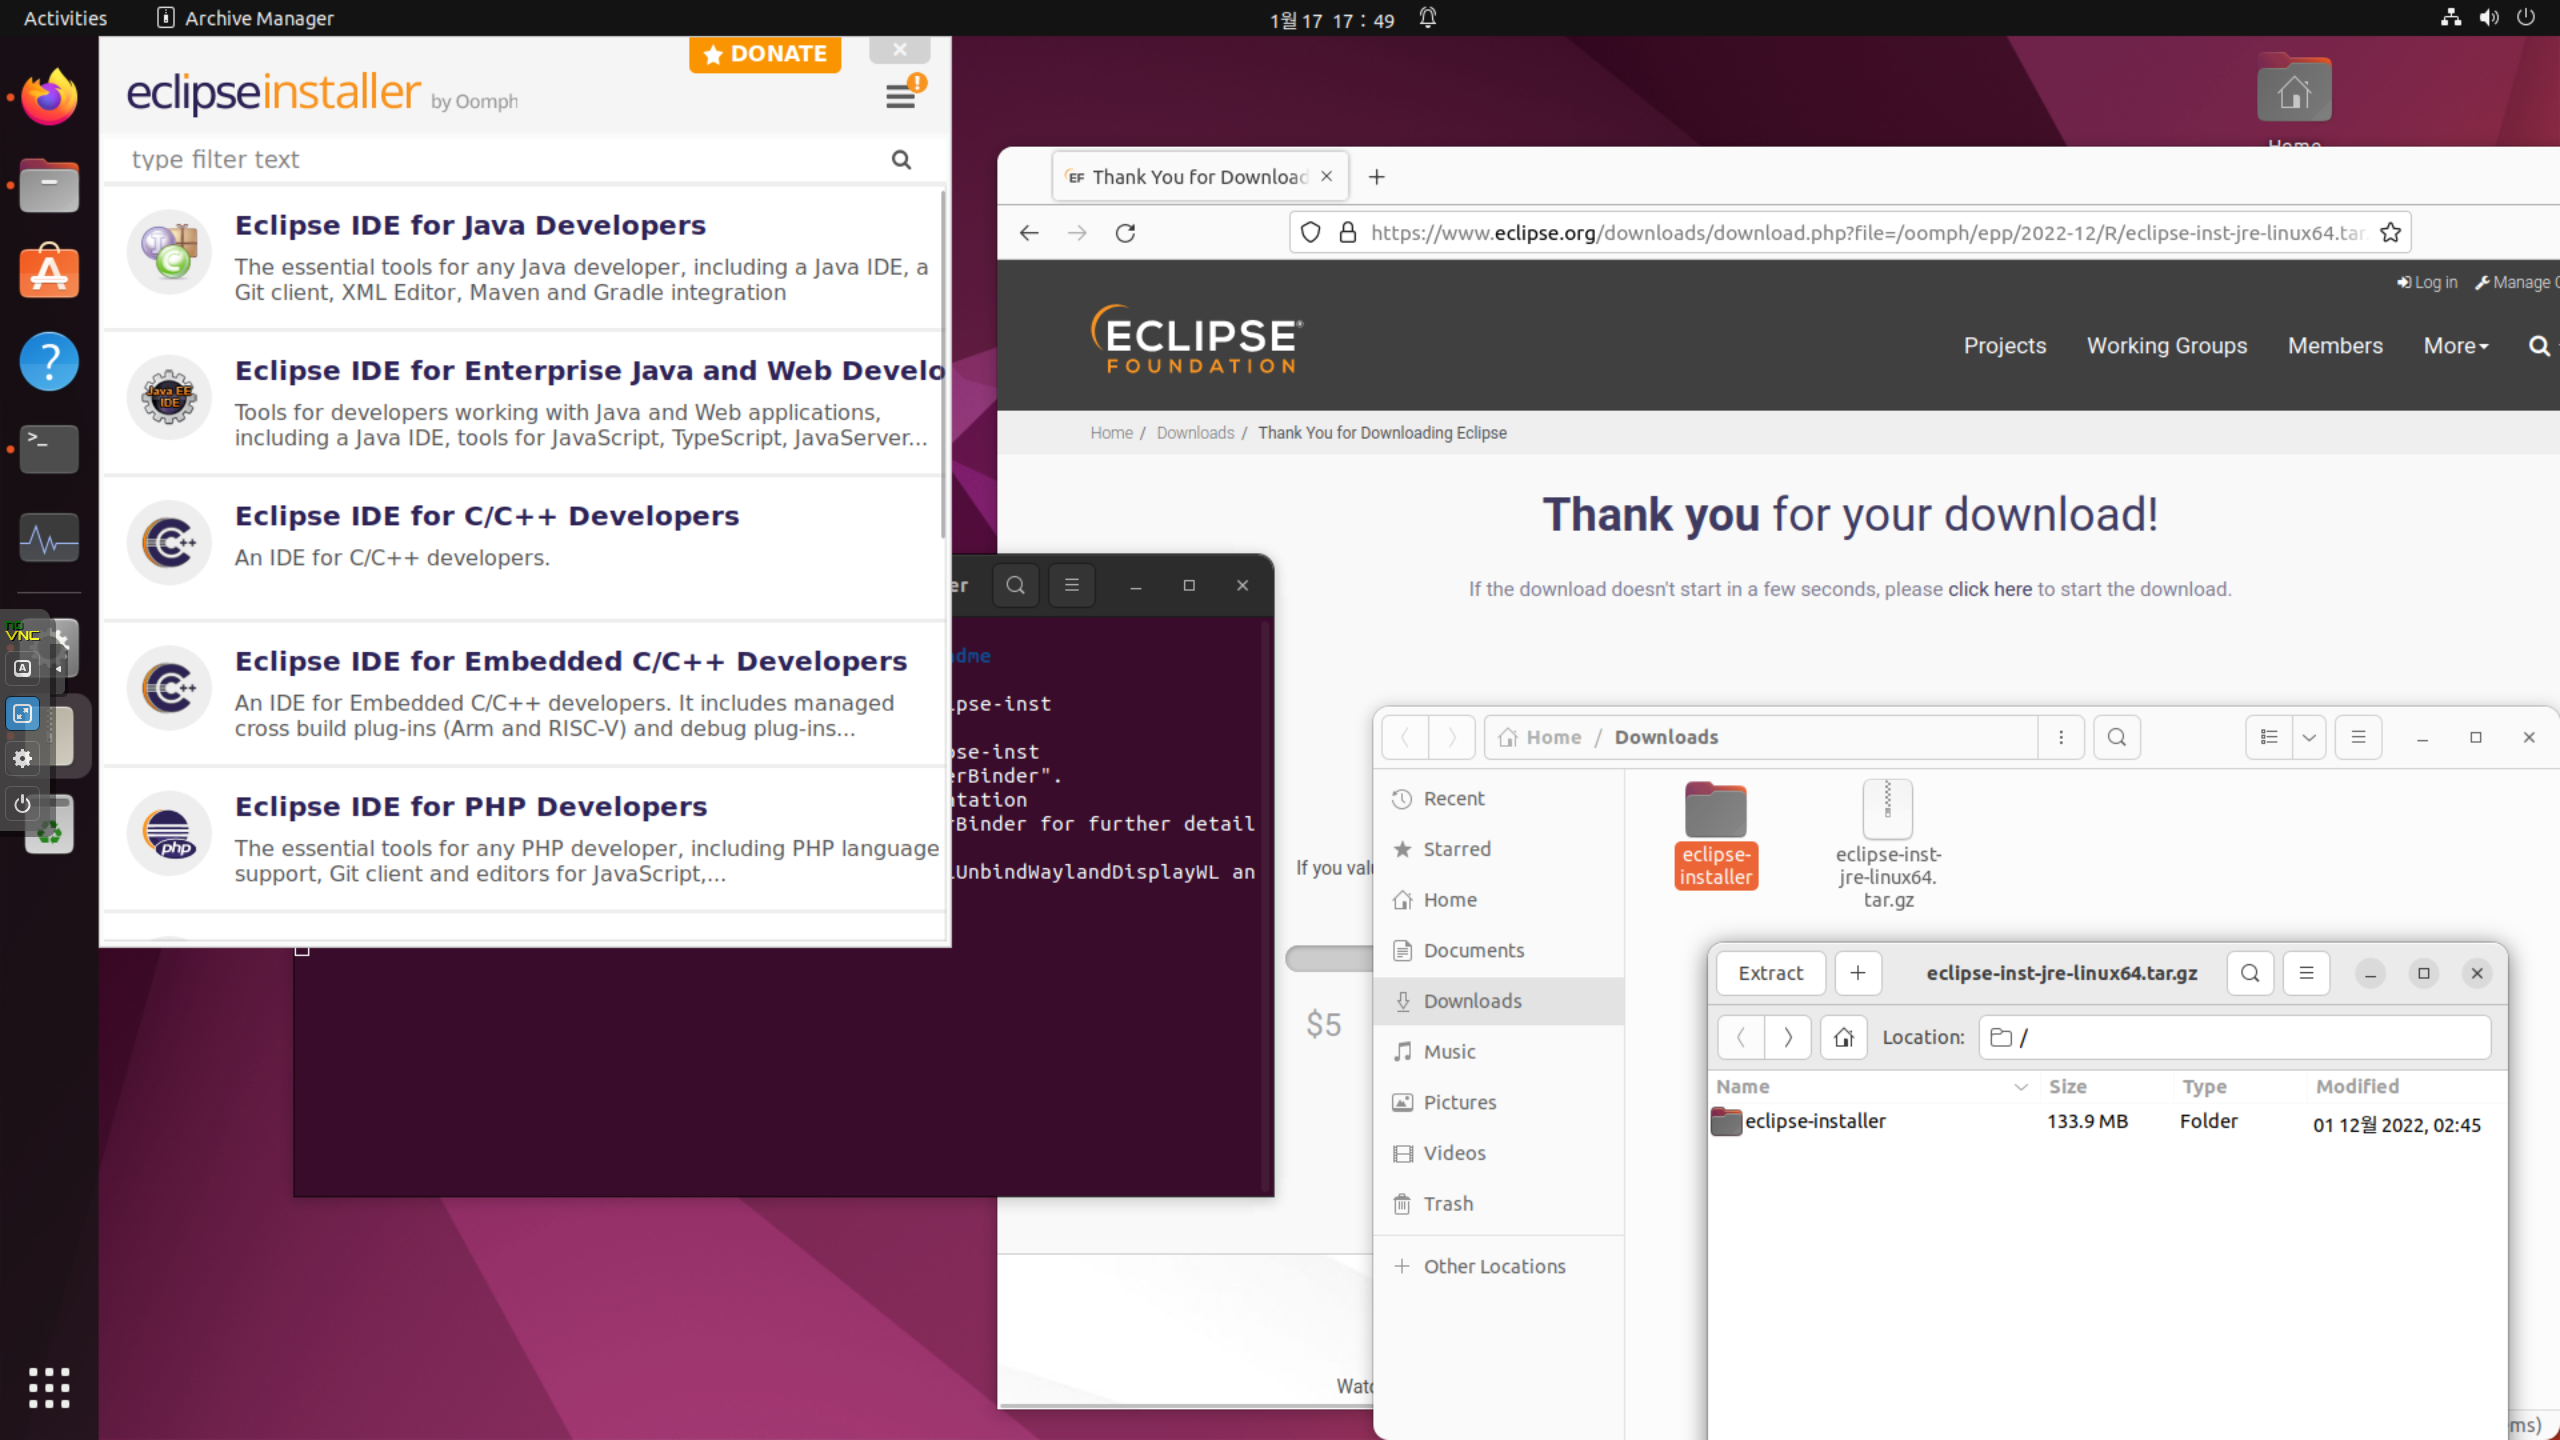This screenshot has height=1440, width=2560.
Task: Click Extract in Archive Manager
Action: (x=1770, y=974)
